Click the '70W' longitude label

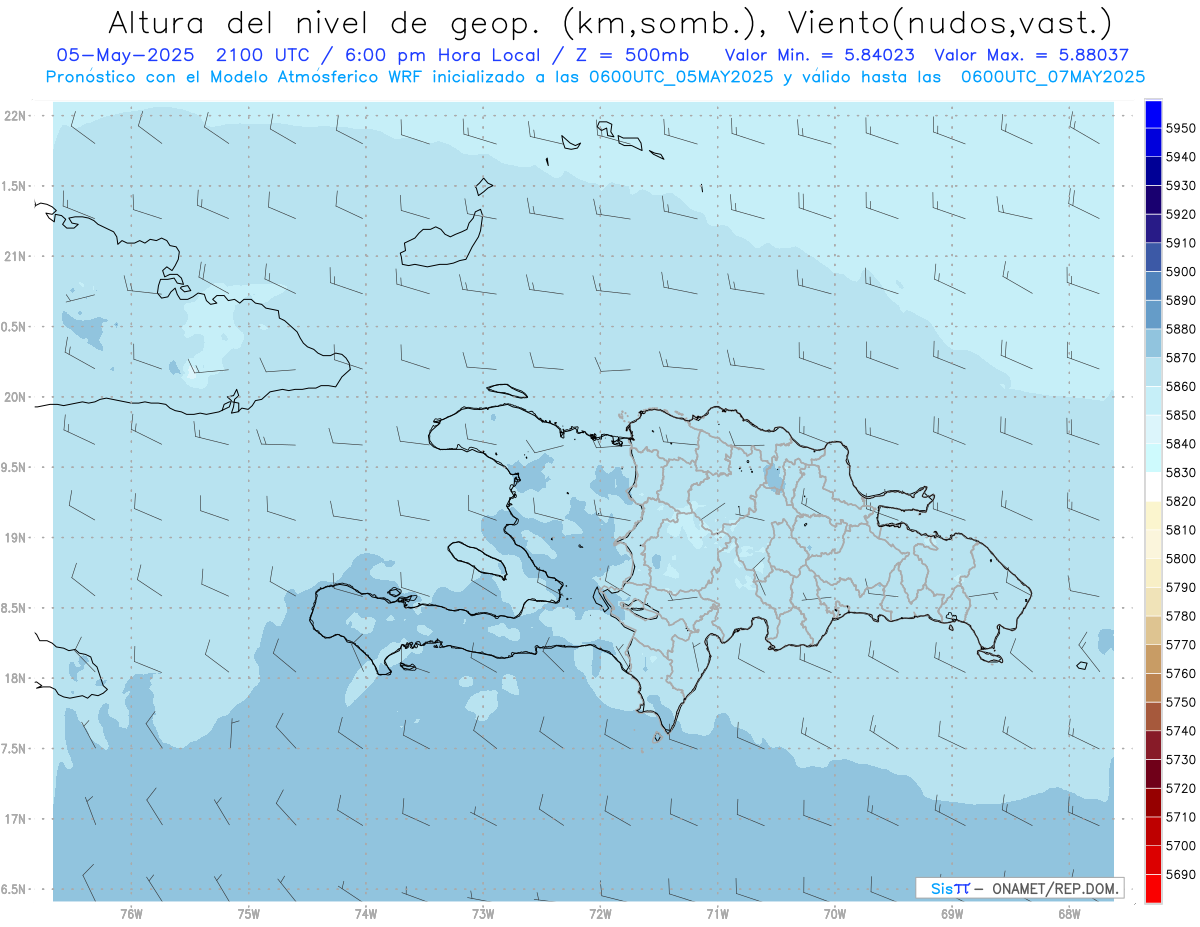tap(835, 914)
